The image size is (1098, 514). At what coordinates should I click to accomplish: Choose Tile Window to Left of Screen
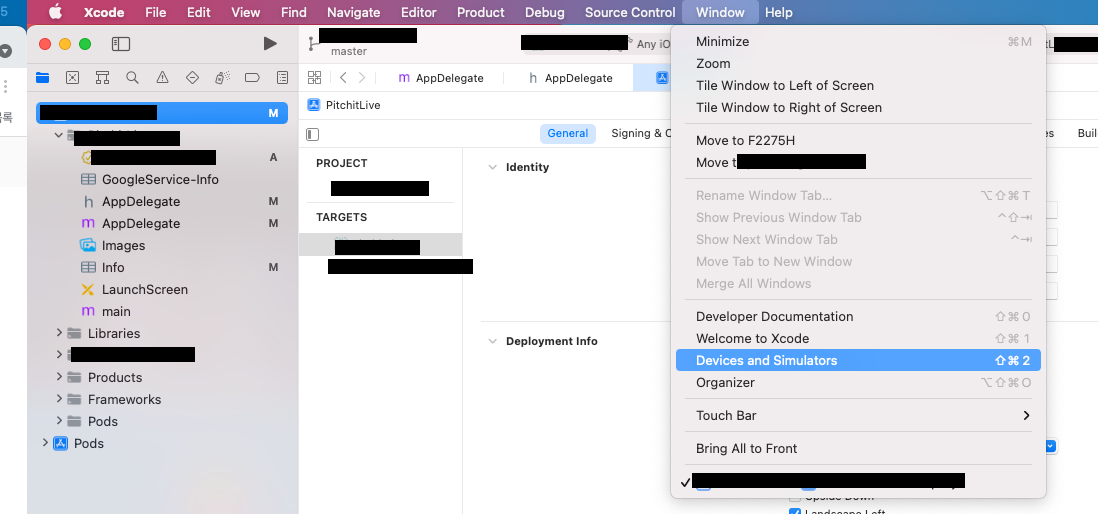858,85
